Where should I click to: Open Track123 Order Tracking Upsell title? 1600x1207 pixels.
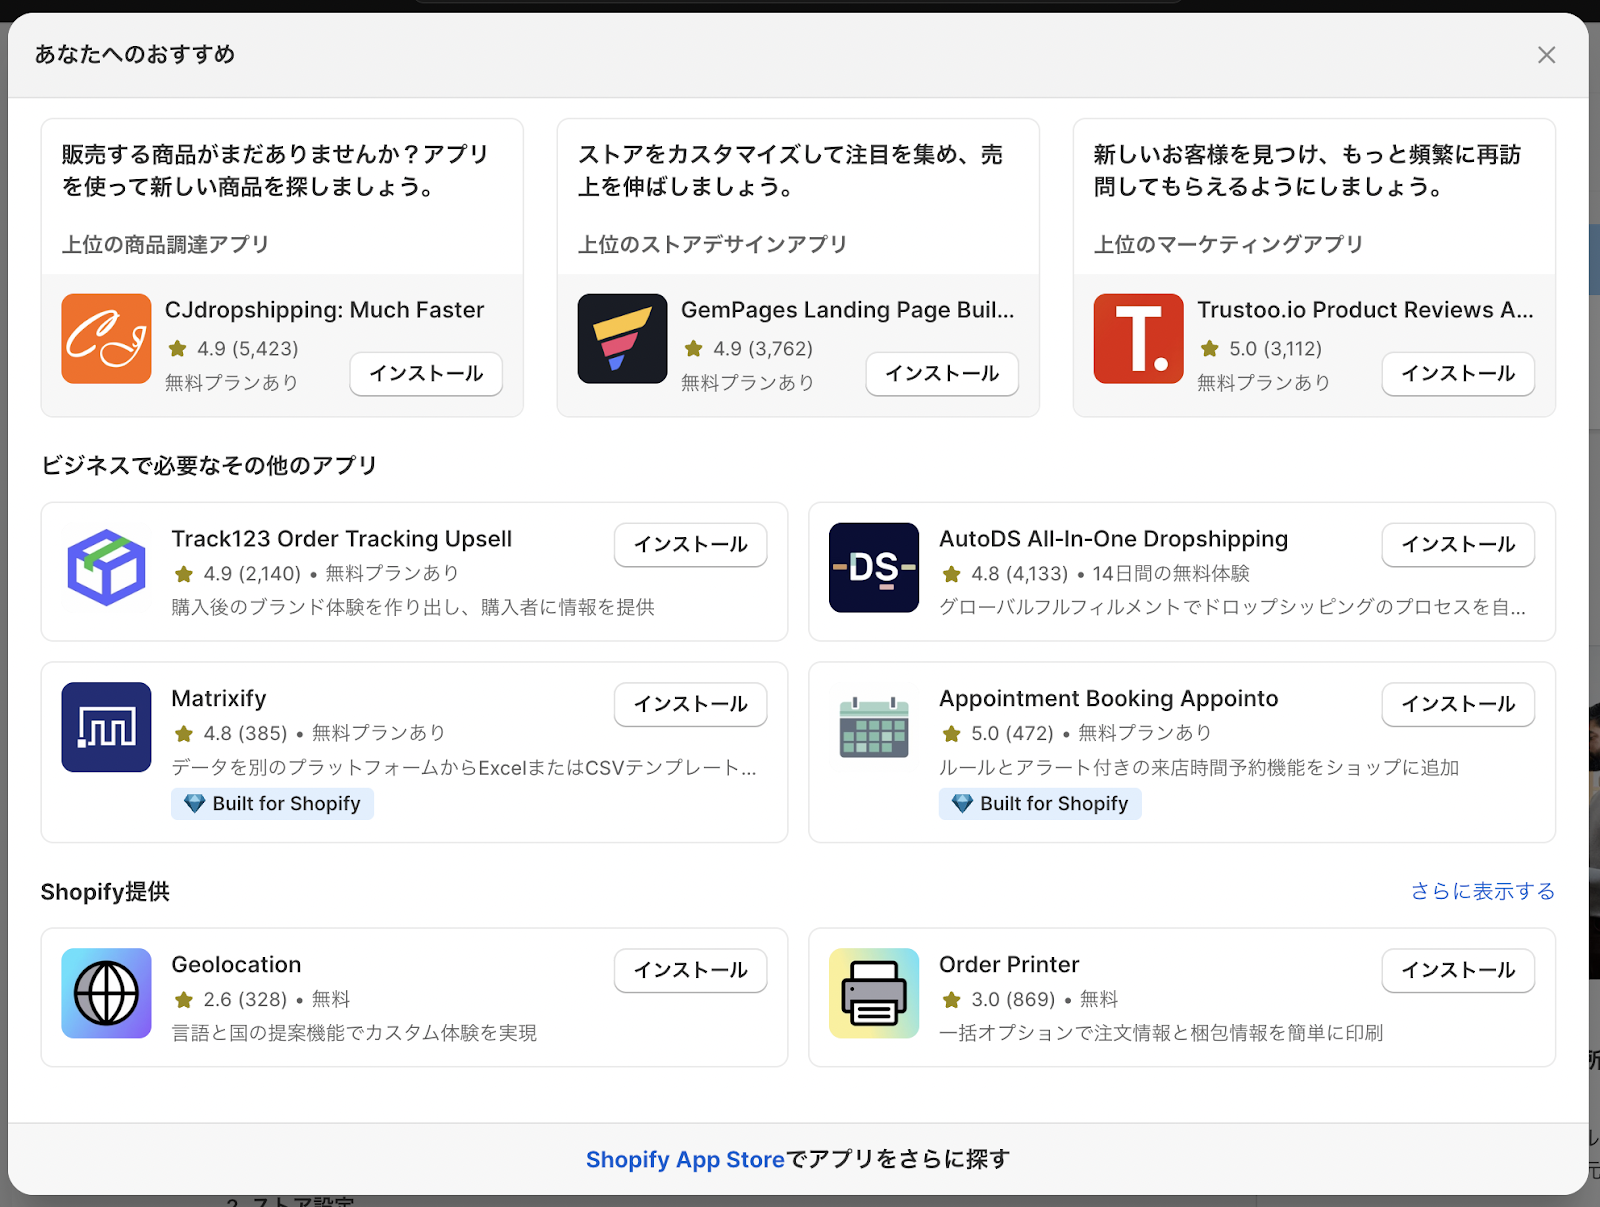(341, 539)
